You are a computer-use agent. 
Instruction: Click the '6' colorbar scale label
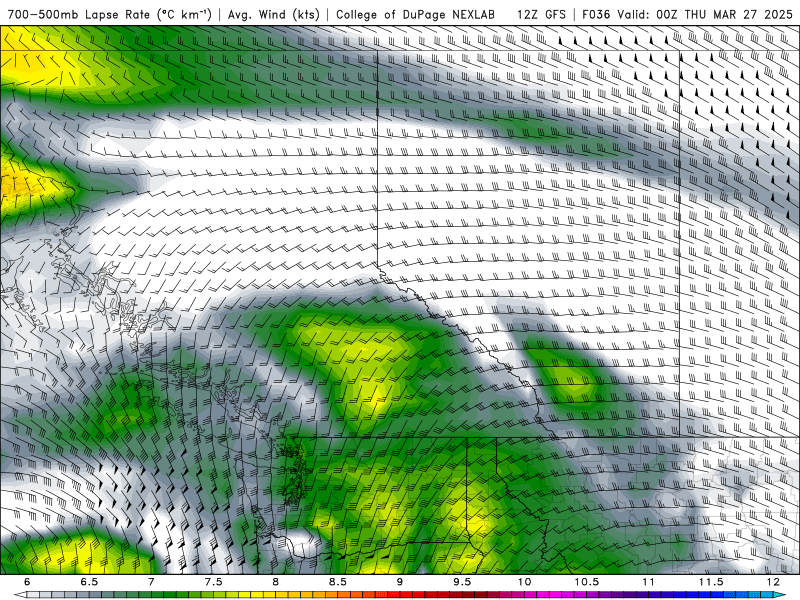click(27, 582)
